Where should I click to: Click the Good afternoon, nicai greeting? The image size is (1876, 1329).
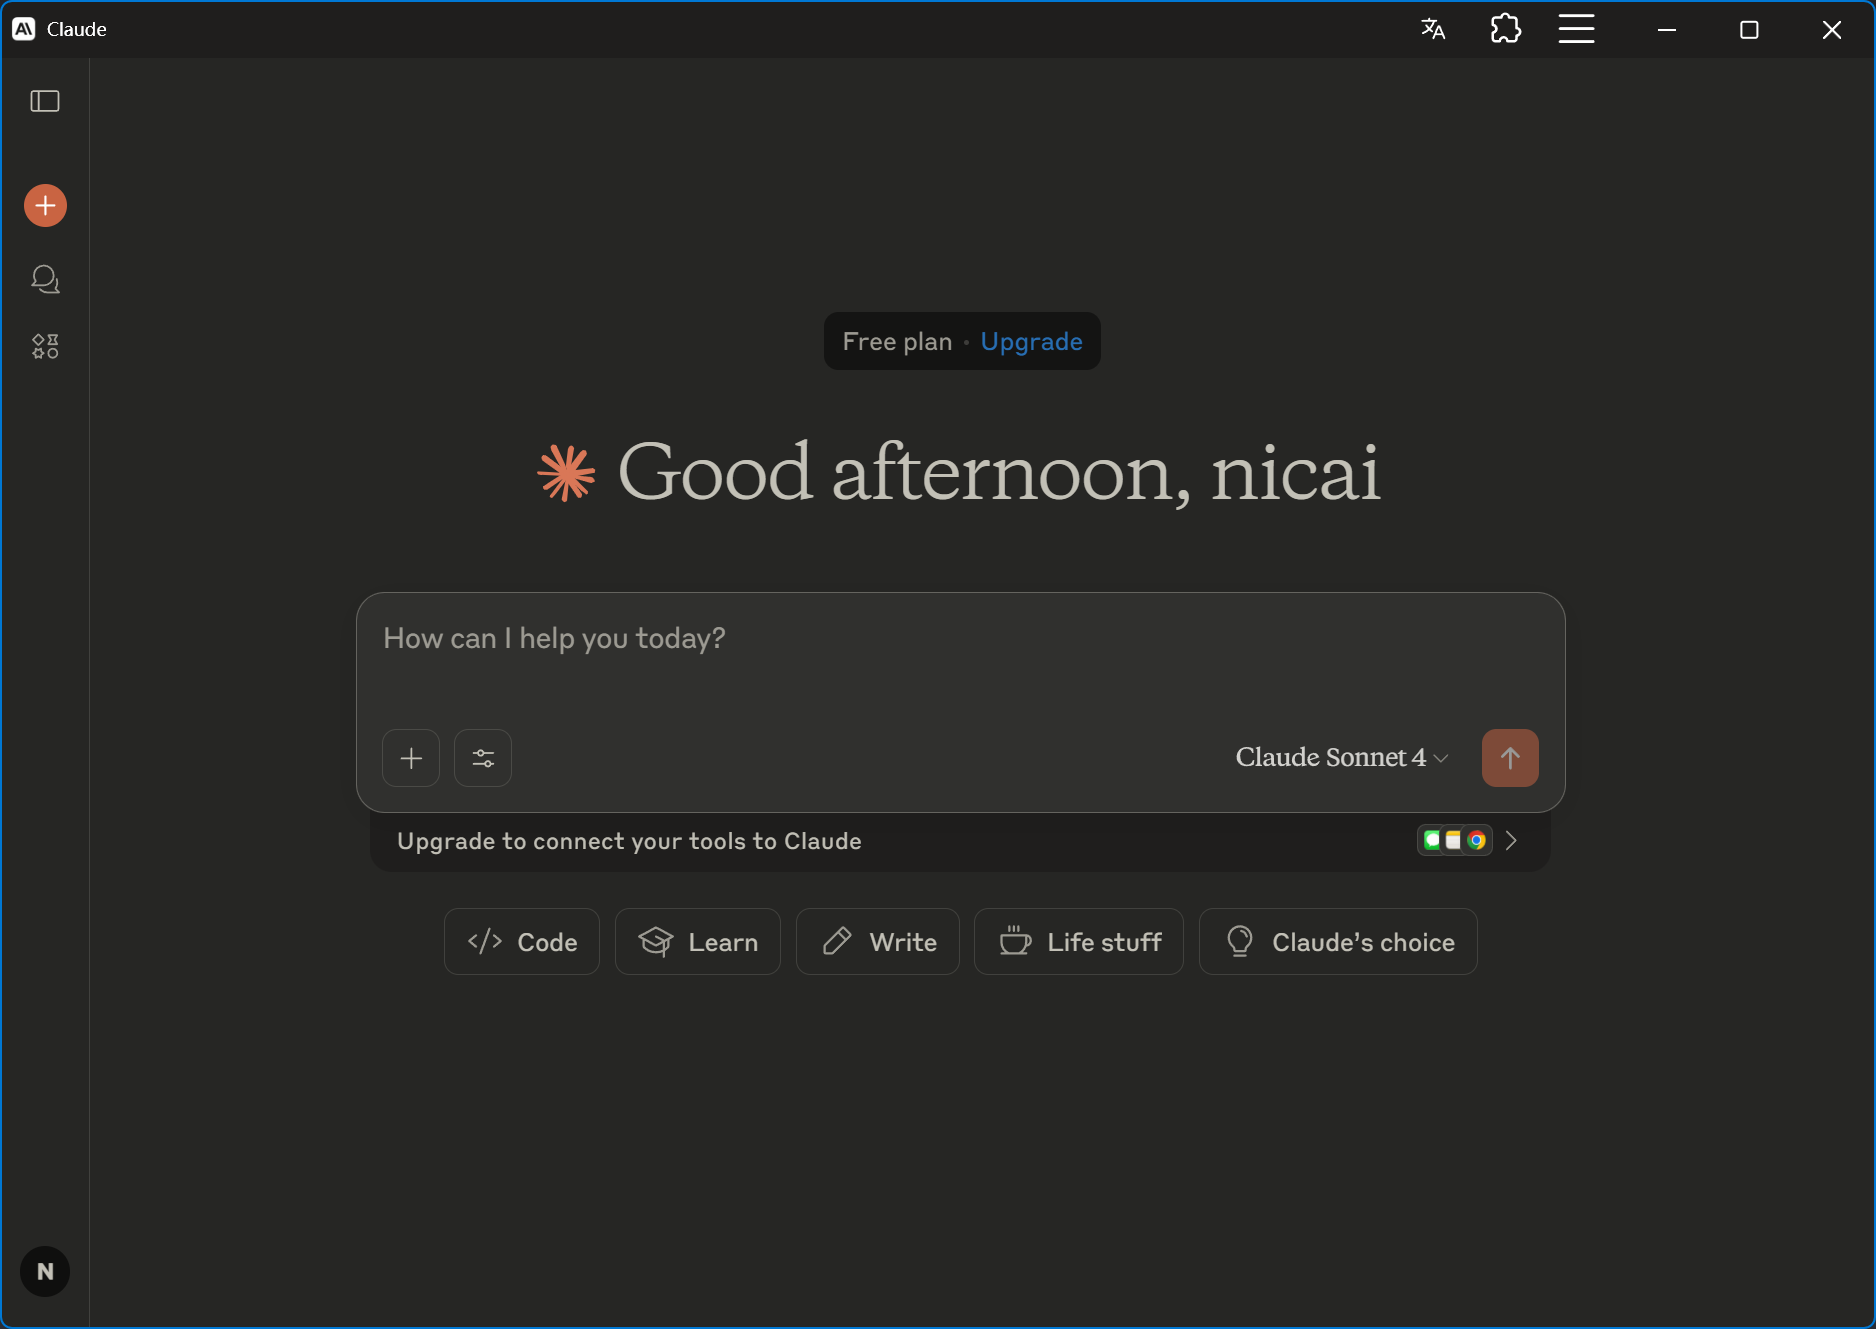click(x=999, y=472)
